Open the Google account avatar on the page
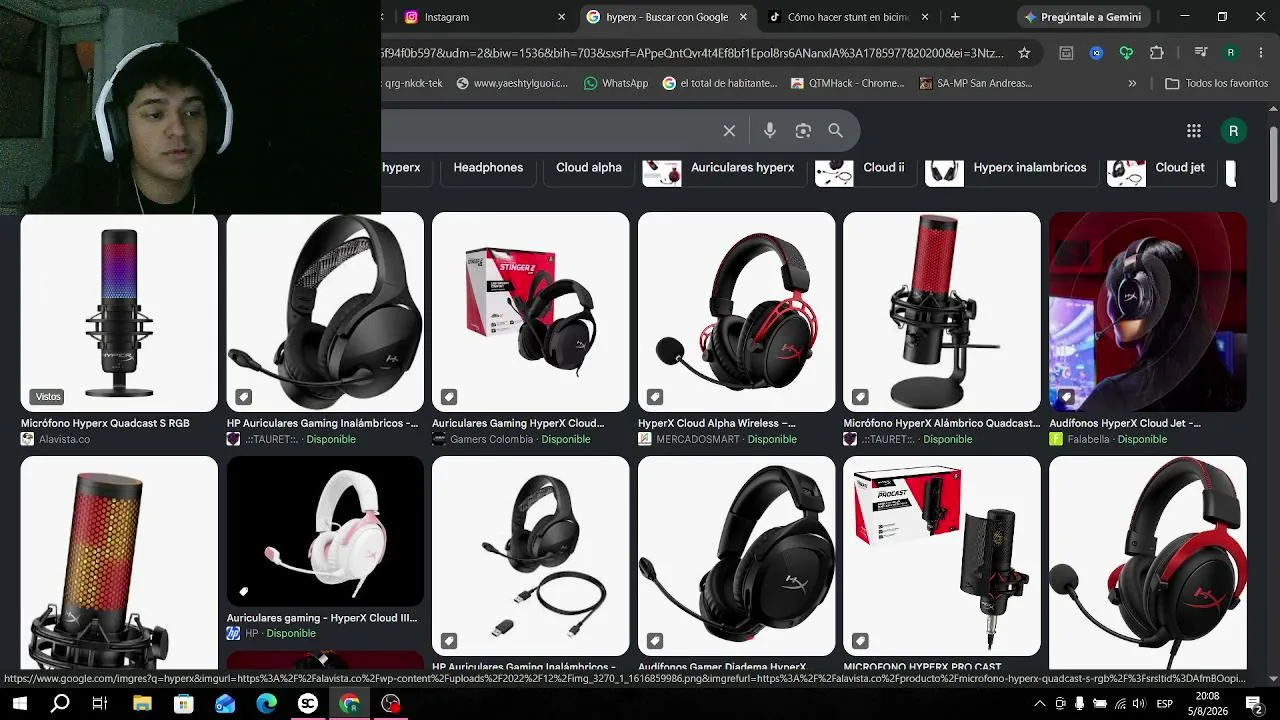Viewport: 1280px width, 720px height. 1233,131
